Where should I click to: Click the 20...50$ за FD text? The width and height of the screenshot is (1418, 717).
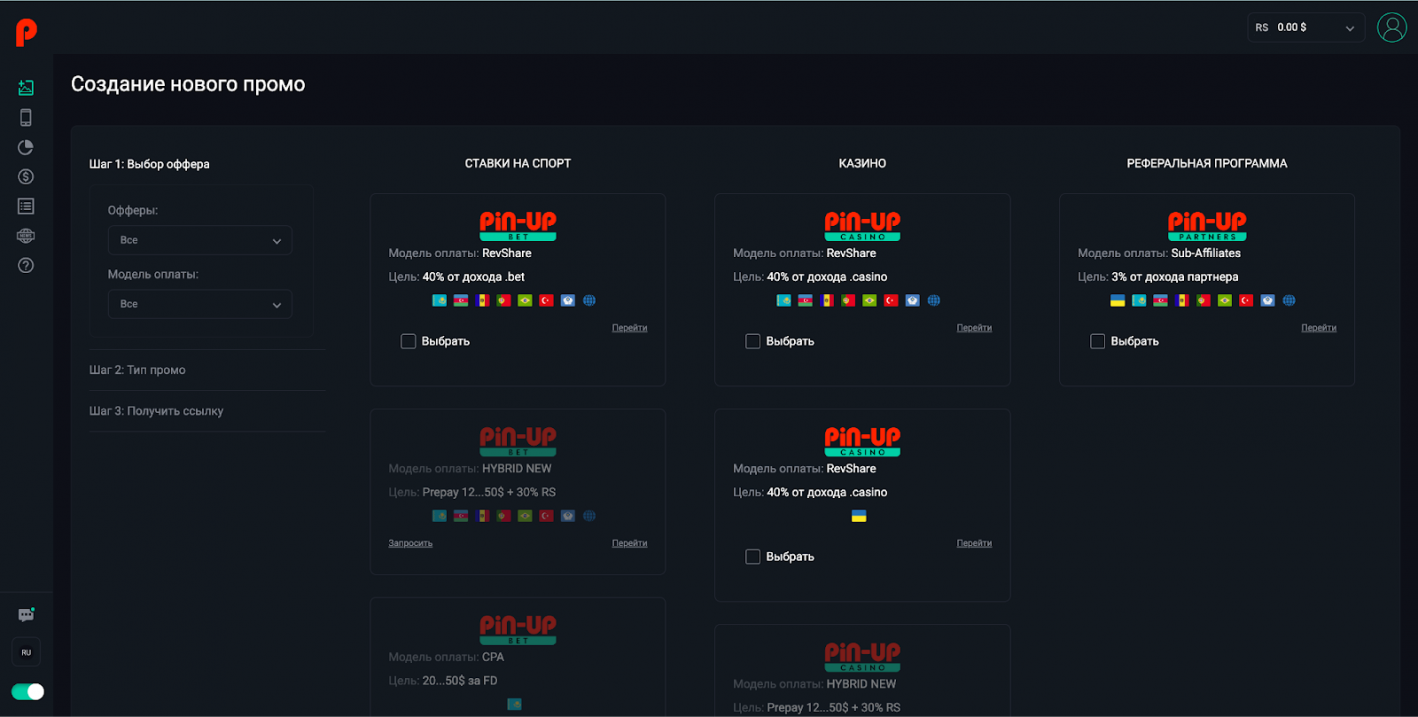(x=460, y=681)
